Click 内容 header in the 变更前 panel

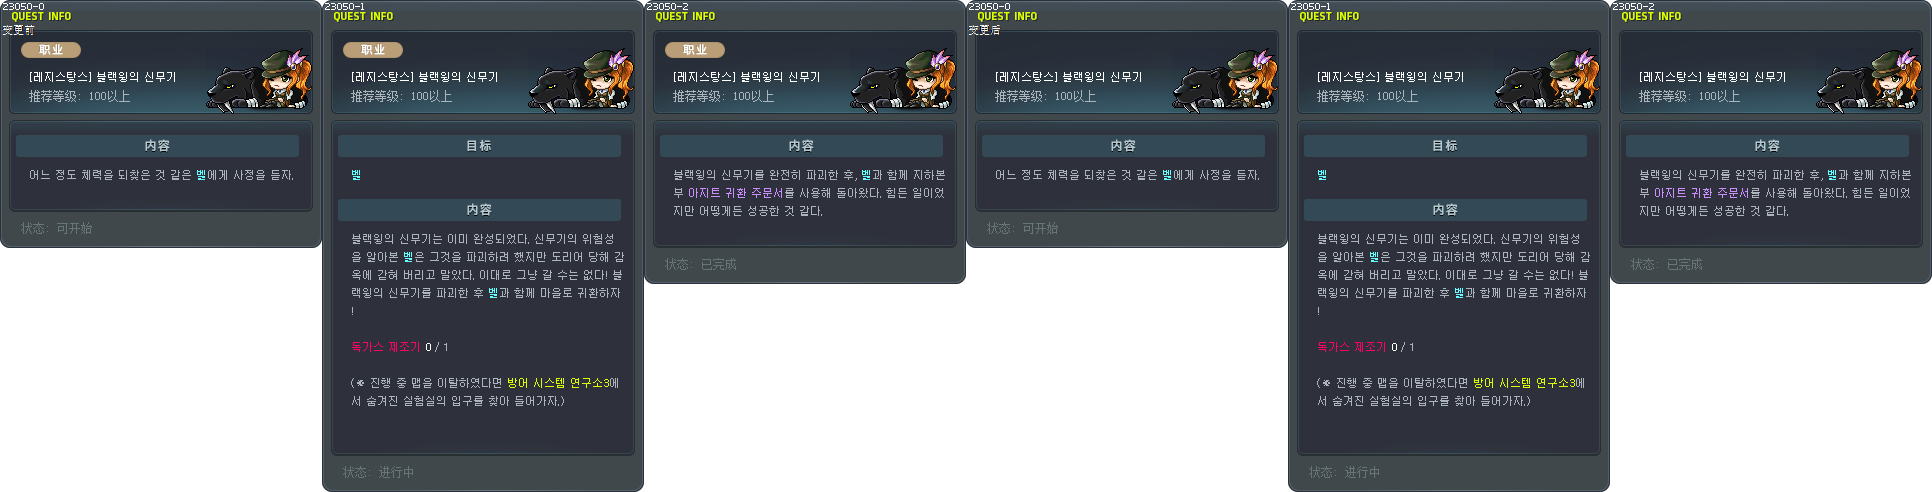(x=157, y=146)
